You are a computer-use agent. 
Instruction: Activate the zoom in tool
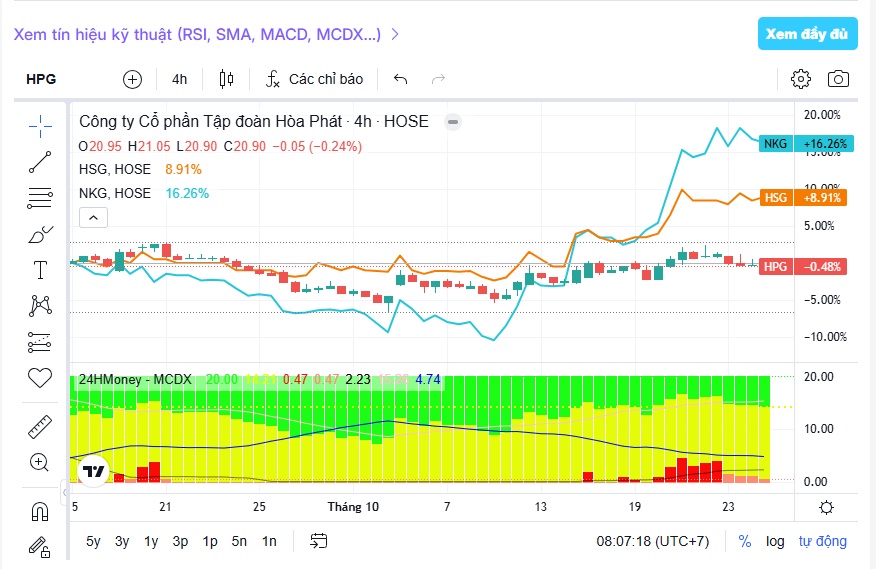[x=39, y=462]
